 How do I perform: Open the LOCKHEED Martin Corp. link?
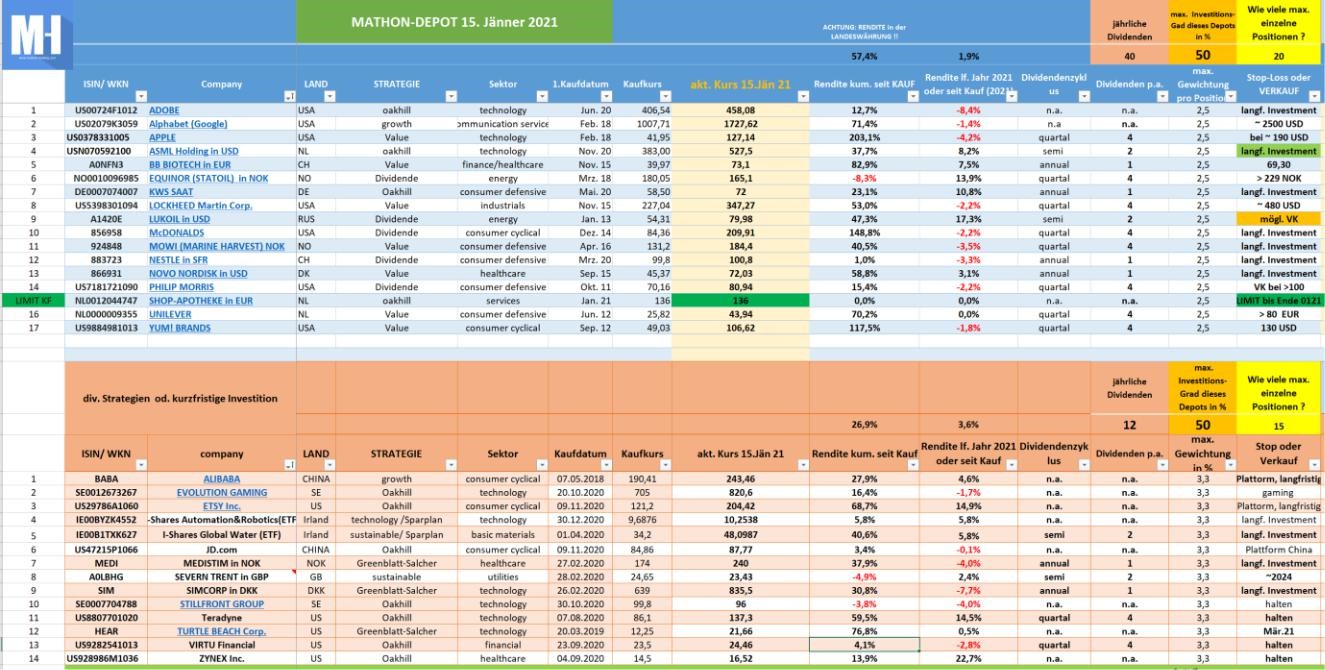click(201, 205)
